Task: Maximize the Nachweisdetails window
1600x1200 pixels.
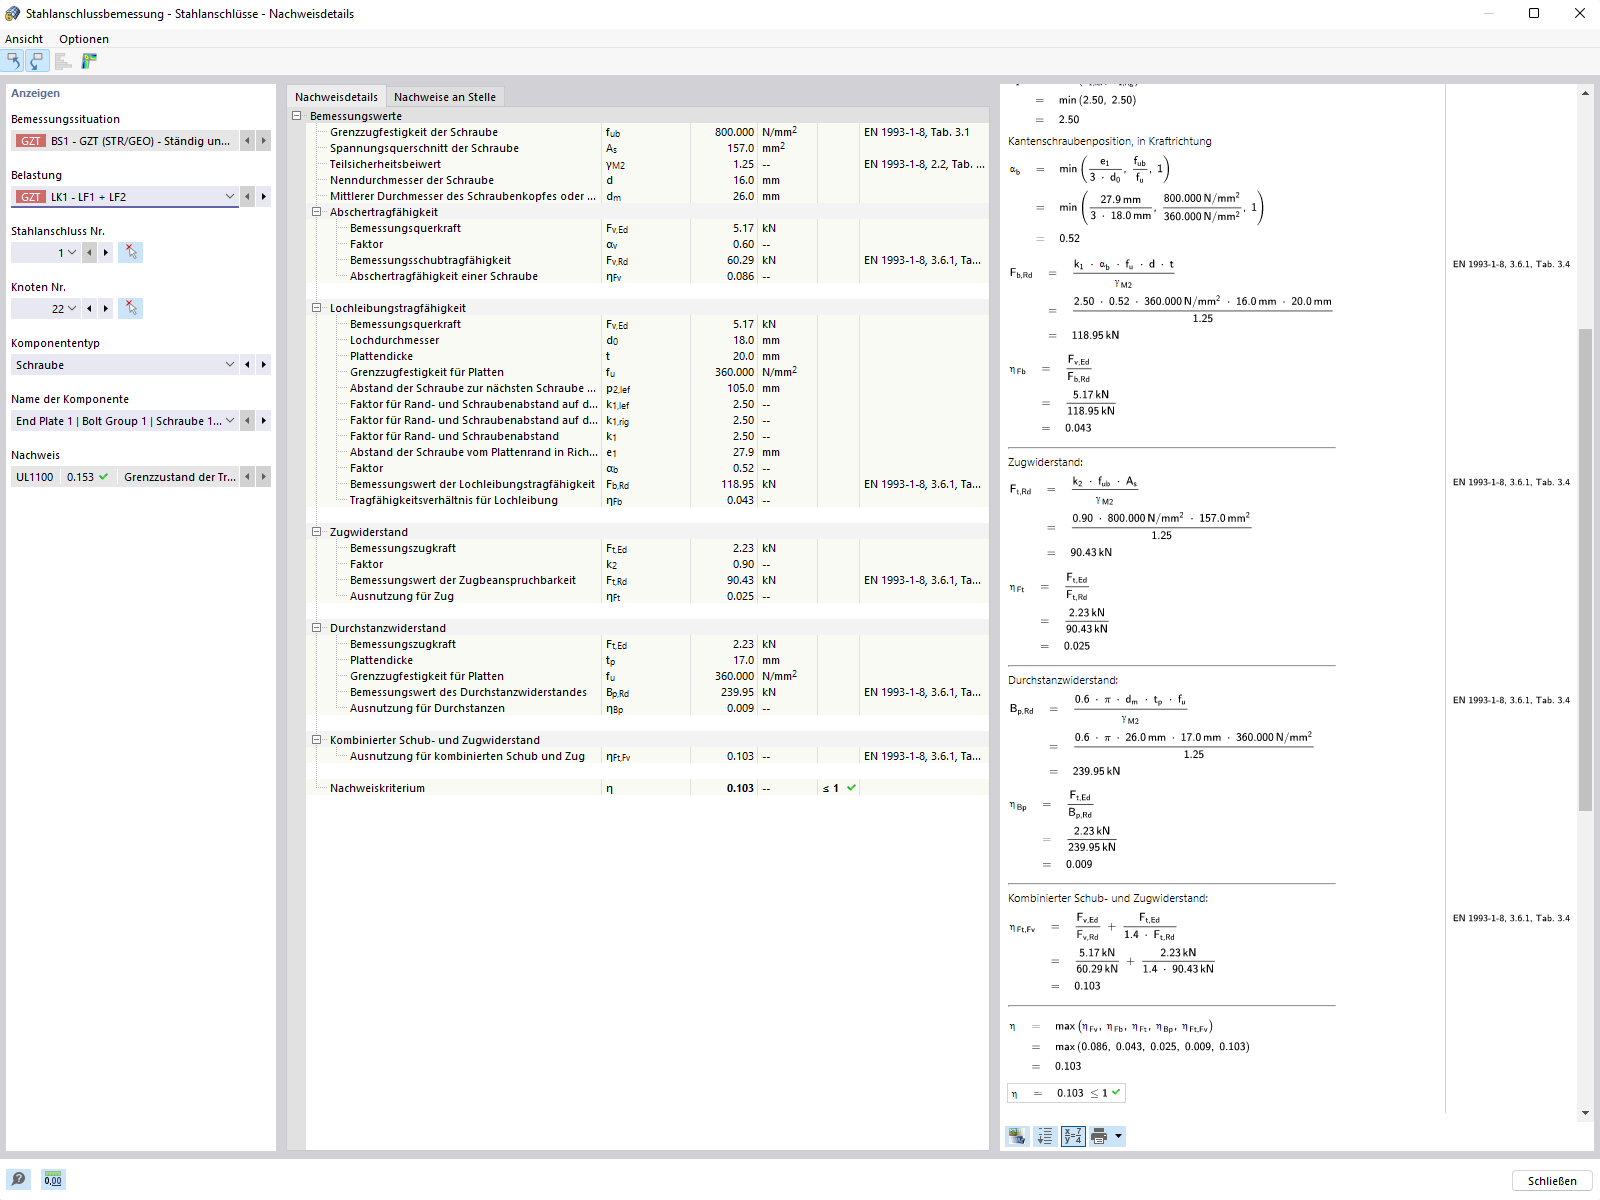Action: coord(1534,13)
